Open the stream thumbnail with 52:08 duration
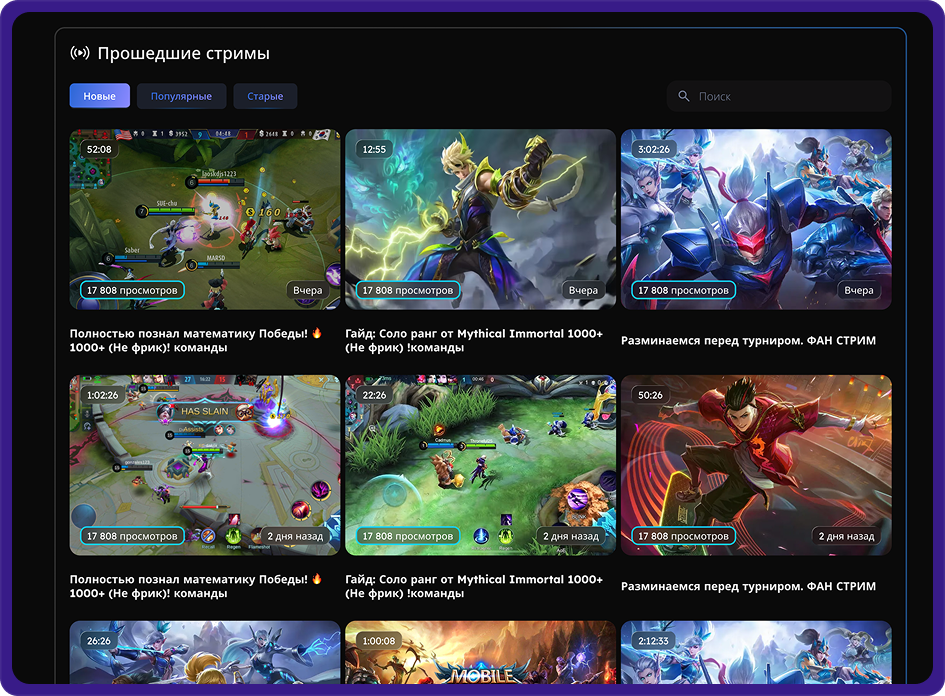 tap(205, 219)
